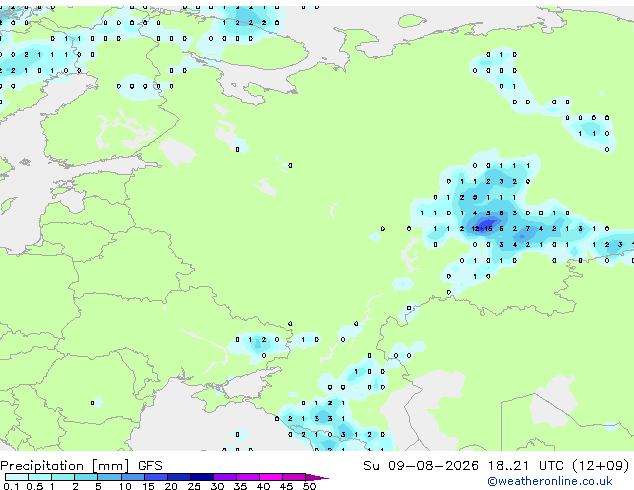Viewport: 634px width, 490px height.
Task: Click the '0.1' legend scale label
Action: click(11, 486)
